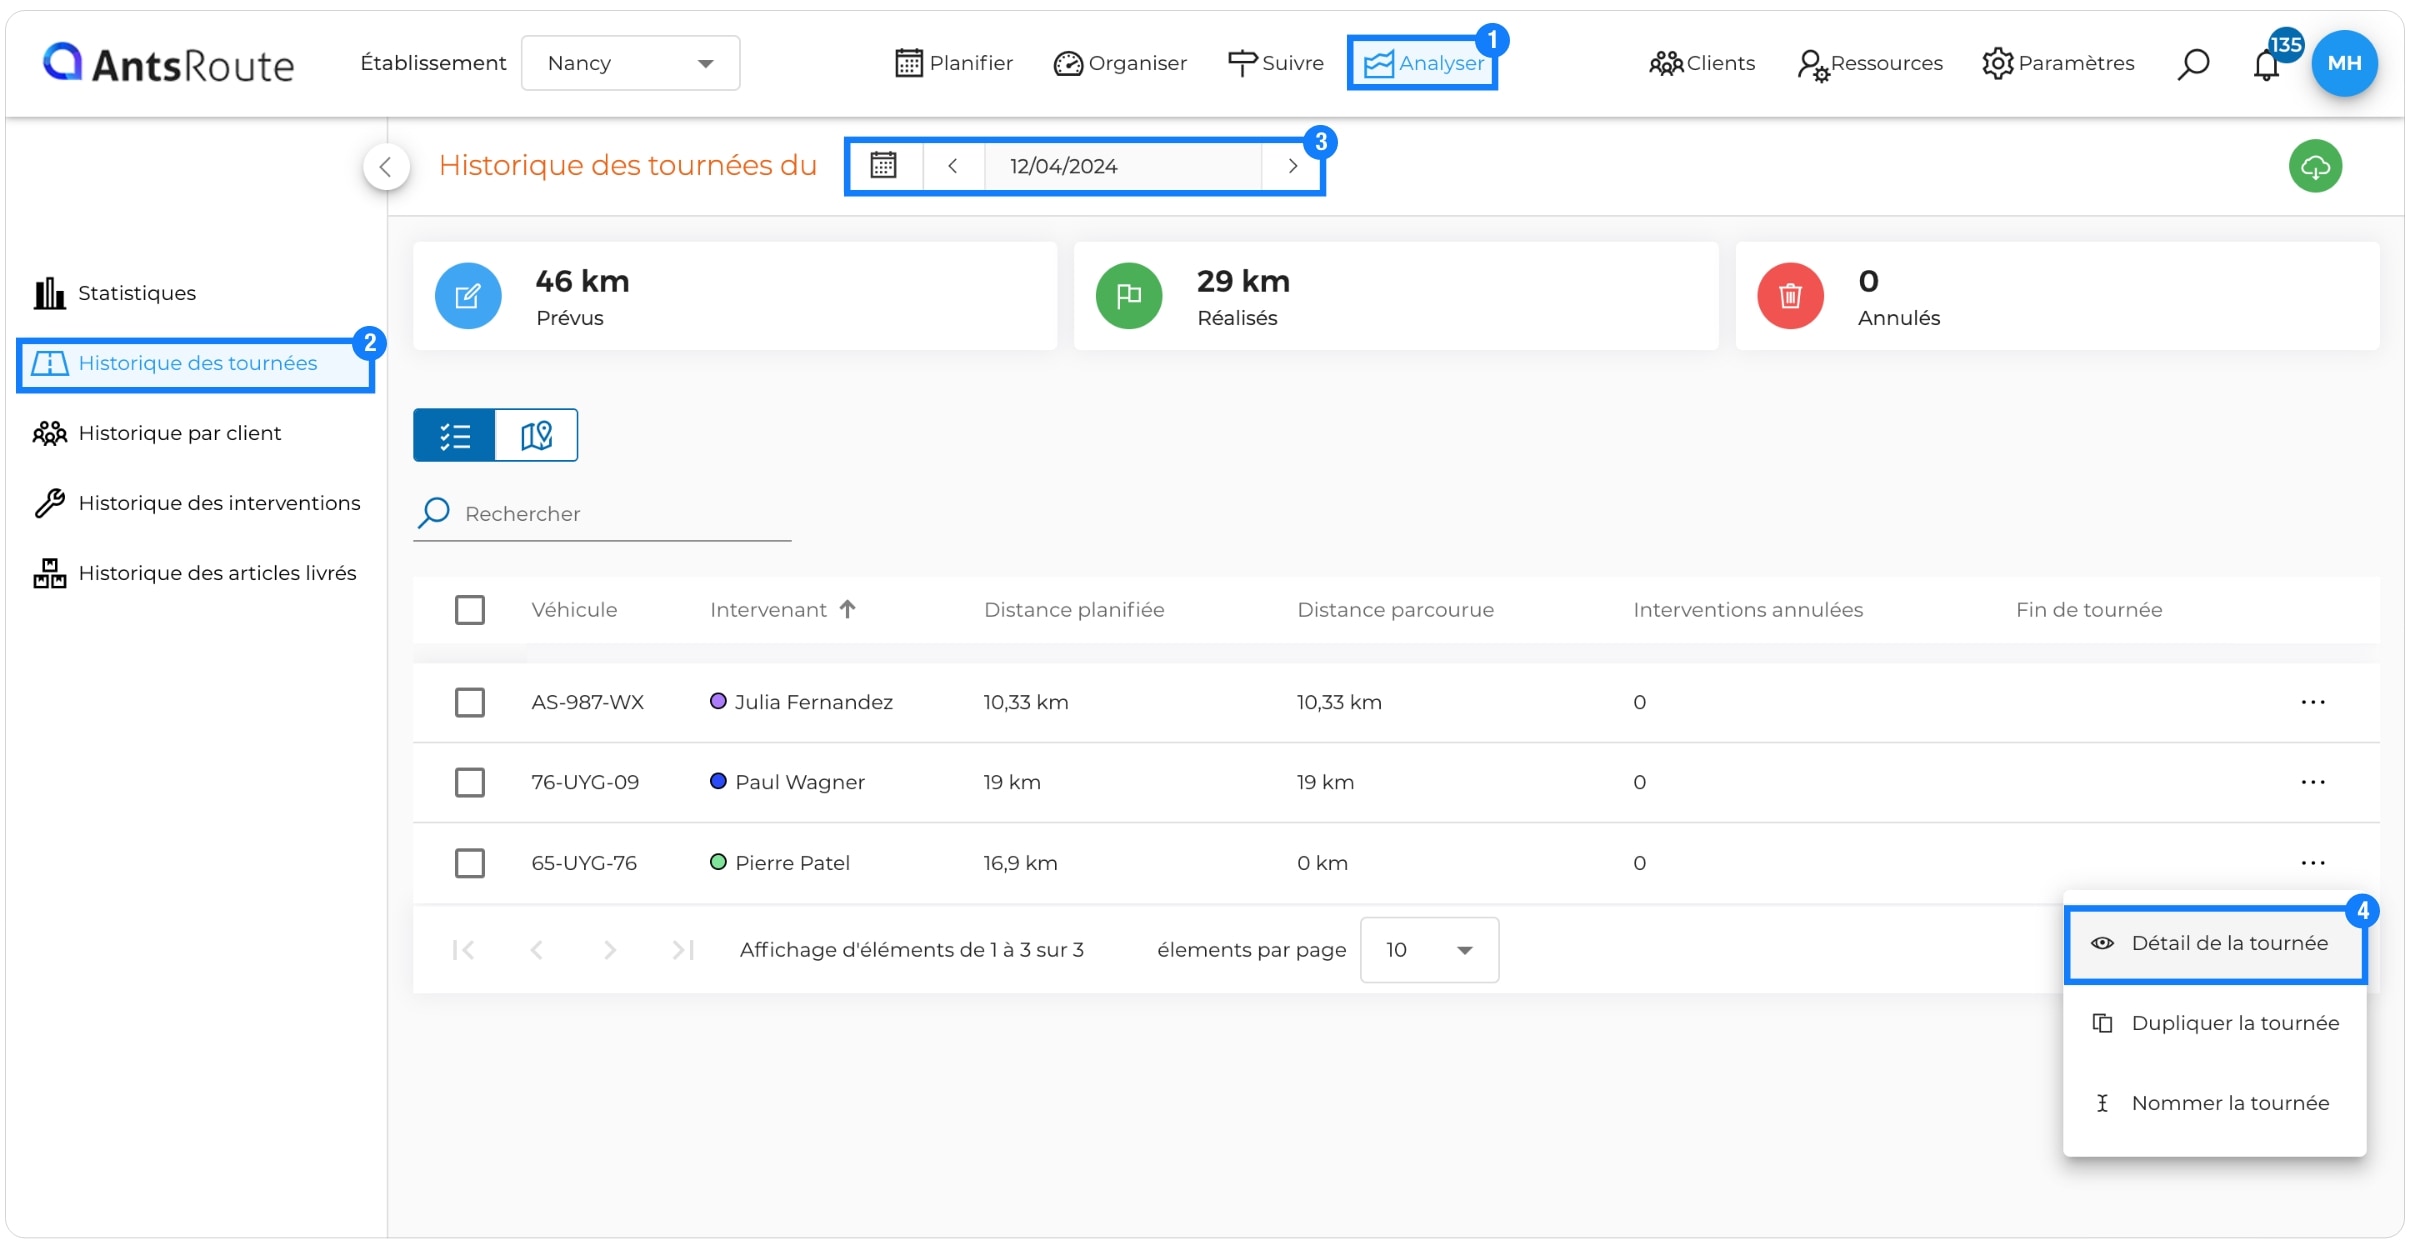The width and height of the screenshot is (2410, 1246).
Task: Click the red Annulés trash icon
Action: pyautogui.click(x=1790, y=296)
